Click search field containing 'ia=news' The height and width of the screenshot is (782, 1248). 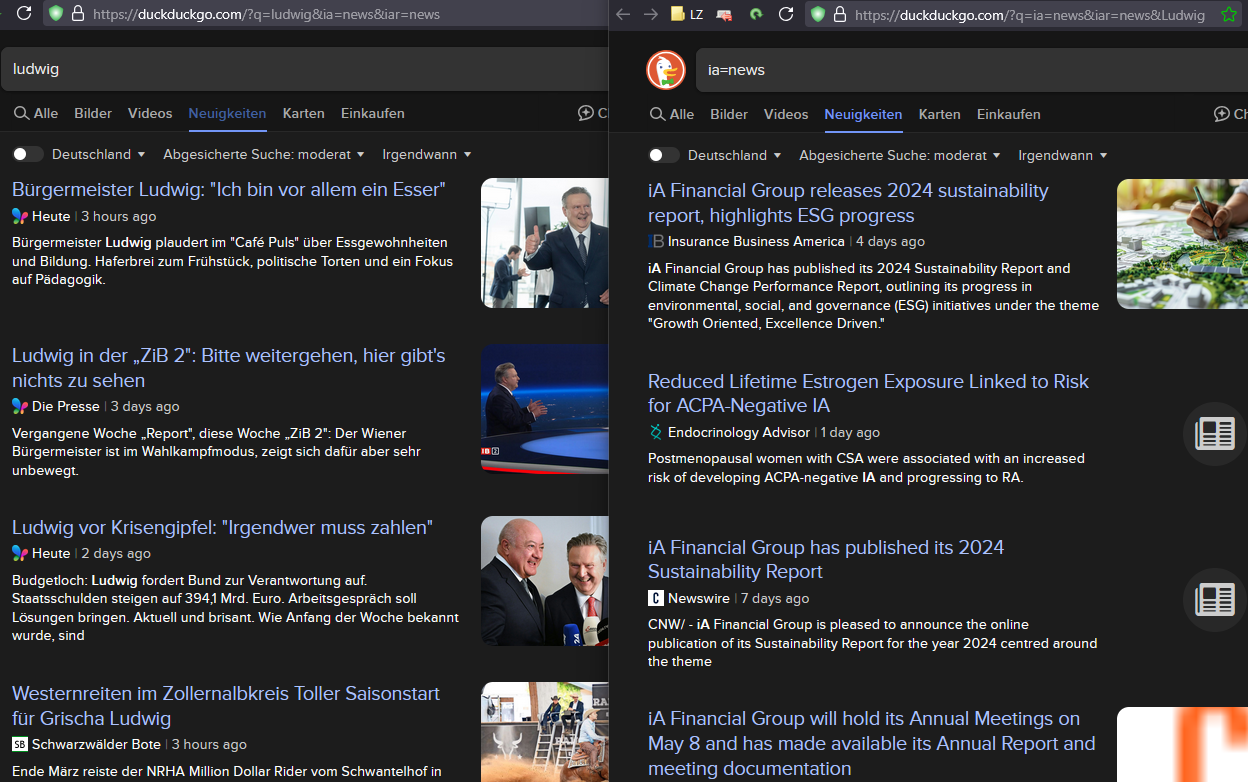click(x=972, y=70)
